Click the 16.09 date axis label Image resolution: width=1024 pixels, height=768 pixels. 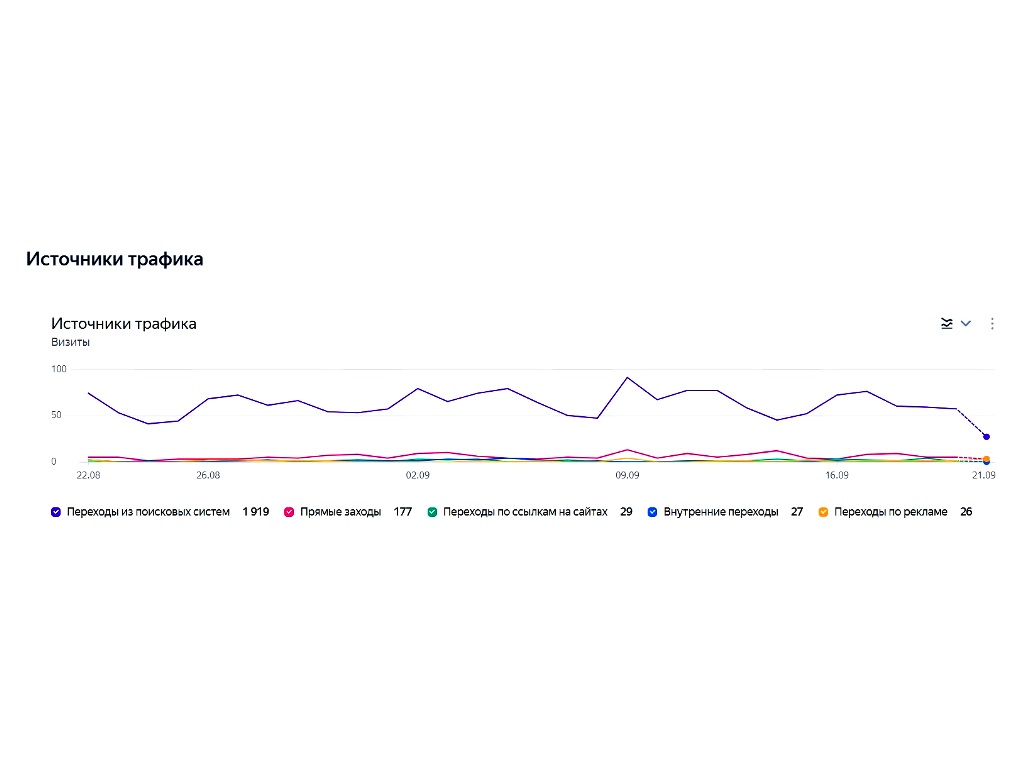click(837, 475)
